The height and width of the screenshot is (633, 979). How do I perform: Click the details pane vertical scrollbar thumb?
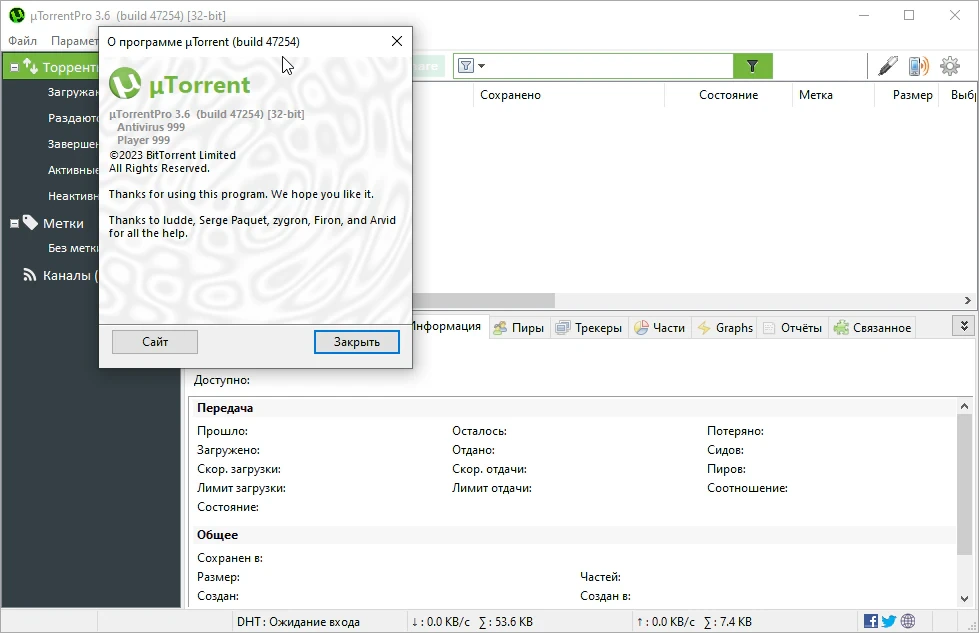(964, 484)
